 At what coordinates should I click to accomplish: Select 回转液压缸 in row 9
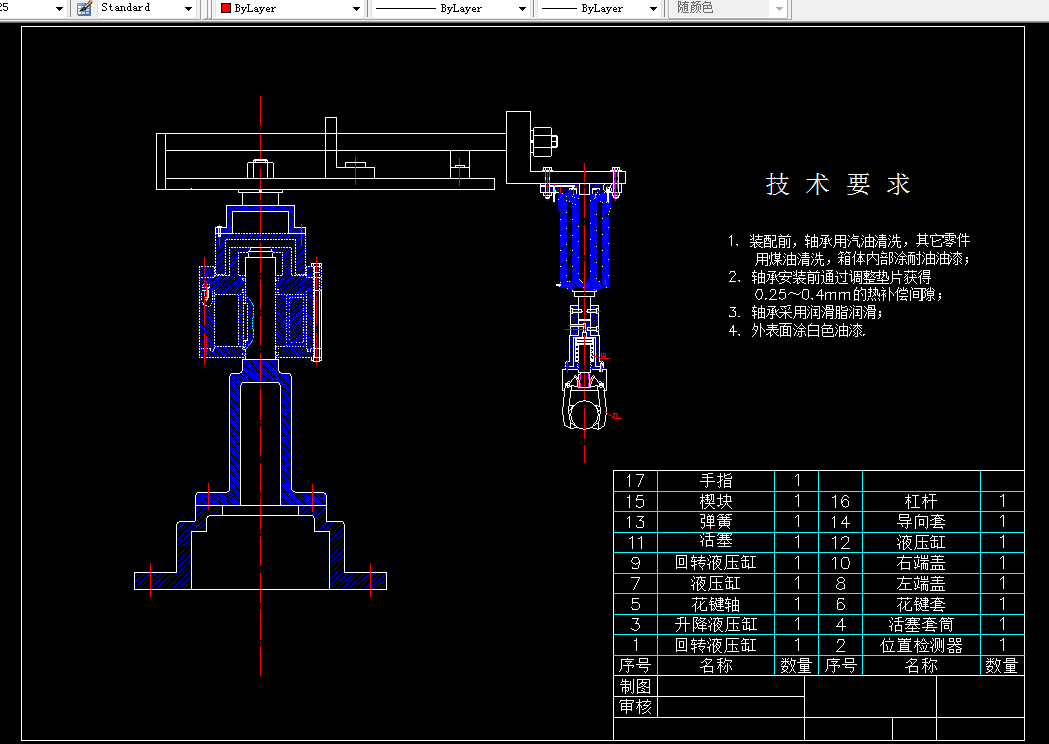coord(716,563)
